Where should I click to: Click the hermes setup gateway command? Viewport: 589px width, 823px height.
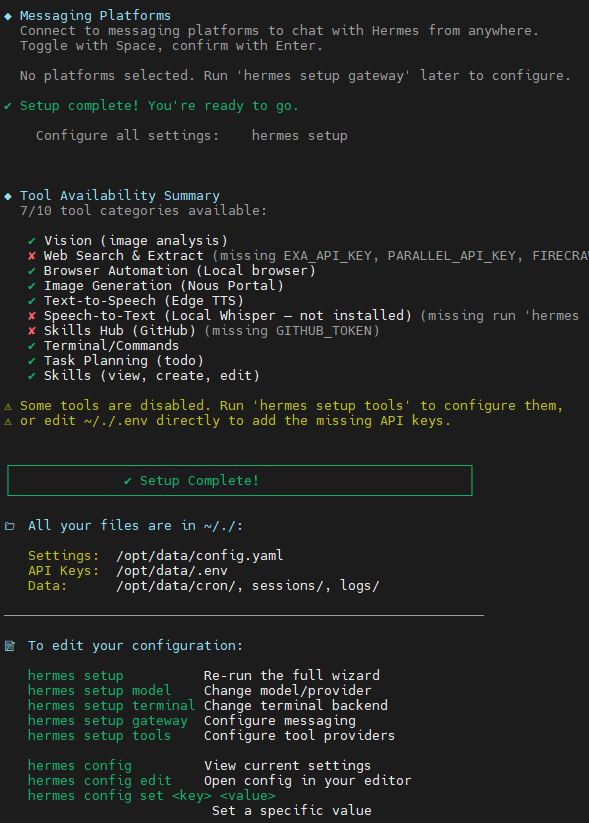click(108, 721)
